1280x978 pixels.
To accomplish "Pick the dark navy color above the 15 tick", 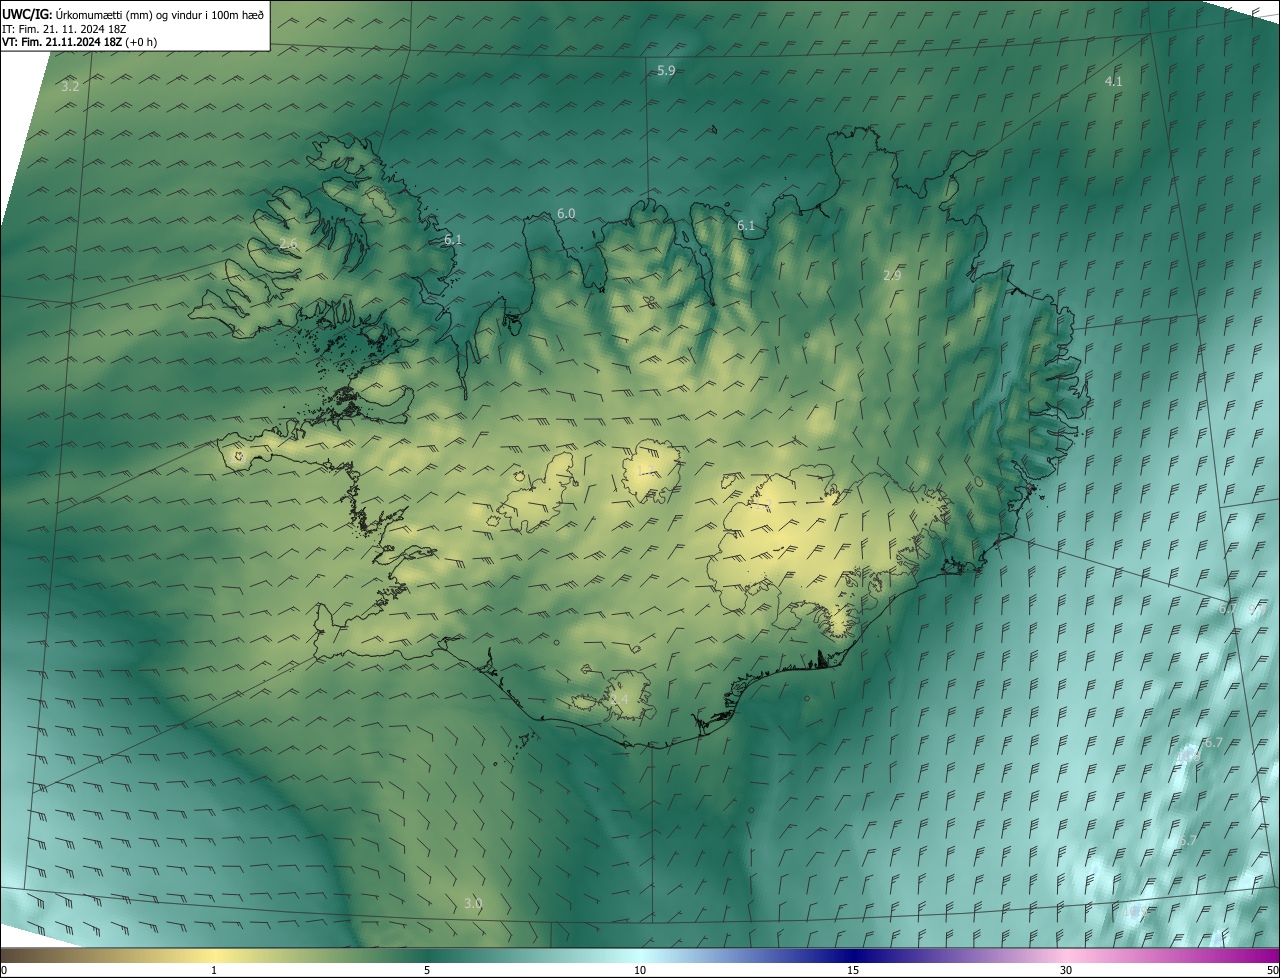I will pyautogui.click(x=853, y=955).
